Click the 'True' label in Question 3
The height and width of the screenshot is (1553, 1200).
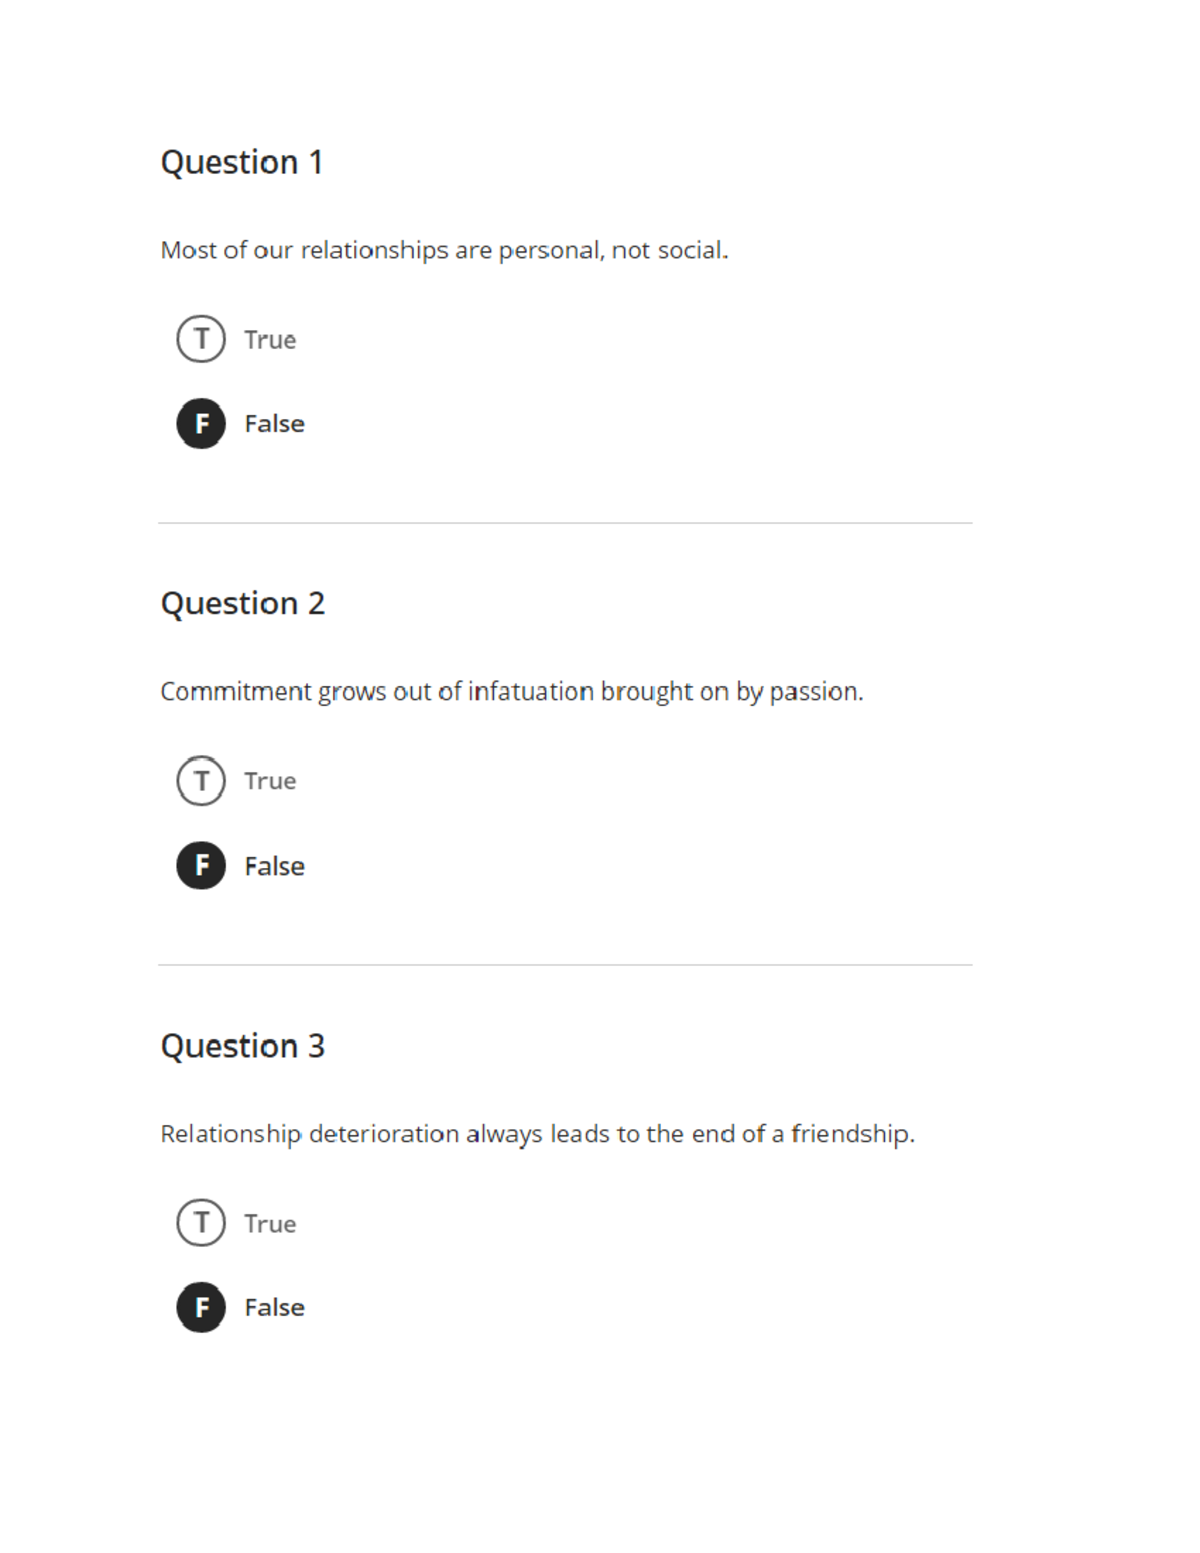point(270,1224)
